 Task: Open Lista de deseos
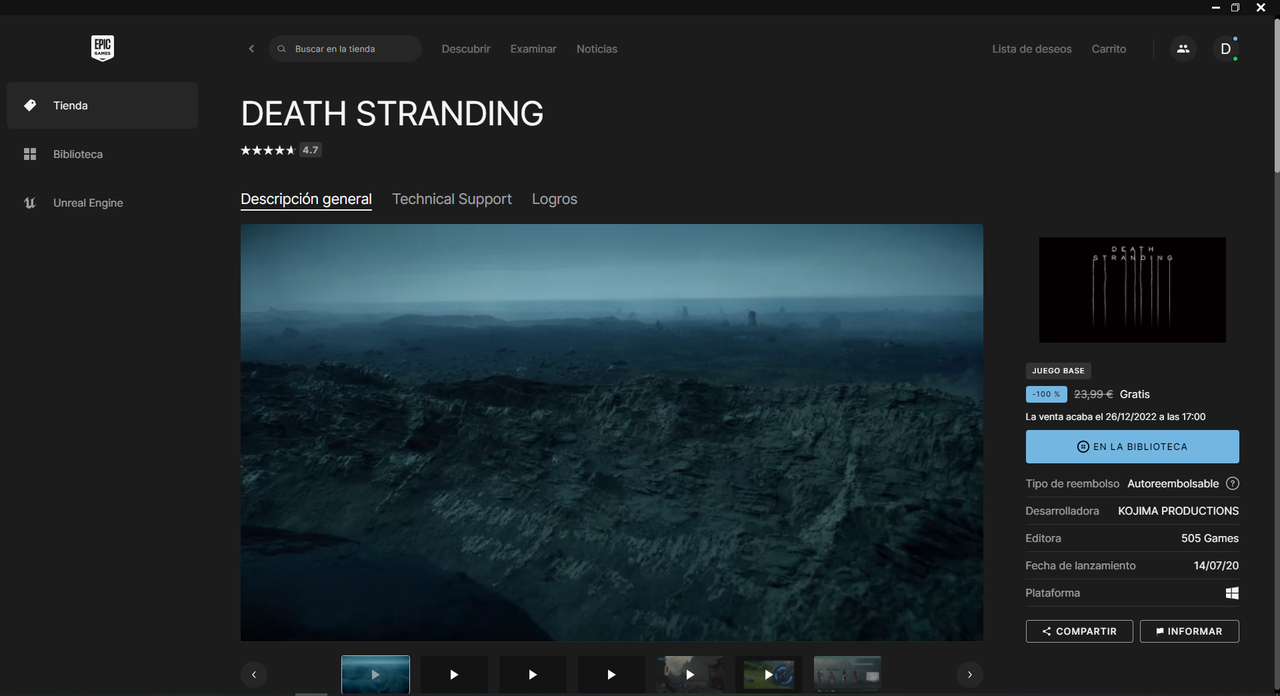[1032, 49]
